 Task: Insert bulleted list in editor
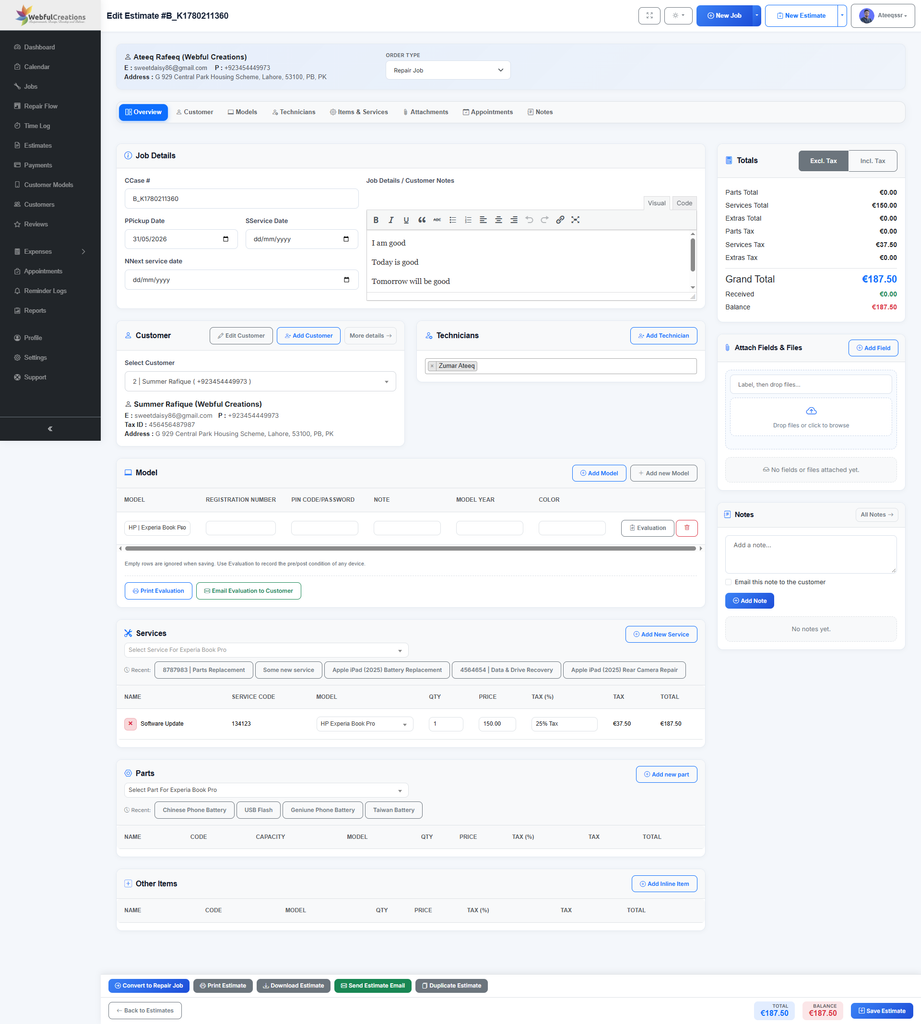point(452,220)
